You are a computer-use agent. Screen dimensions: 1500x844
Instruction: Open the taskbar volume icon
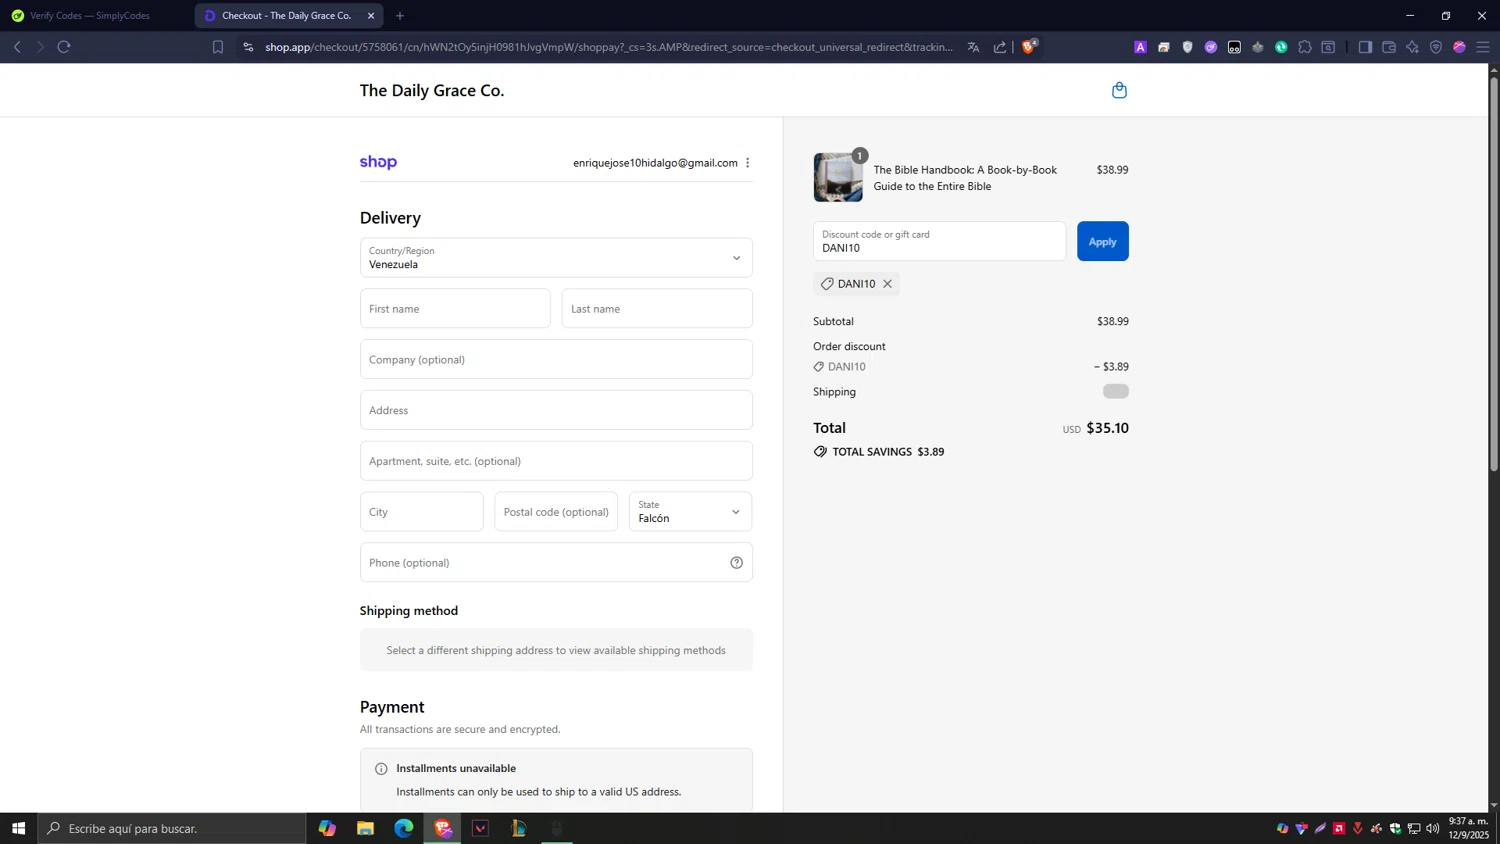click(1433, 828)
